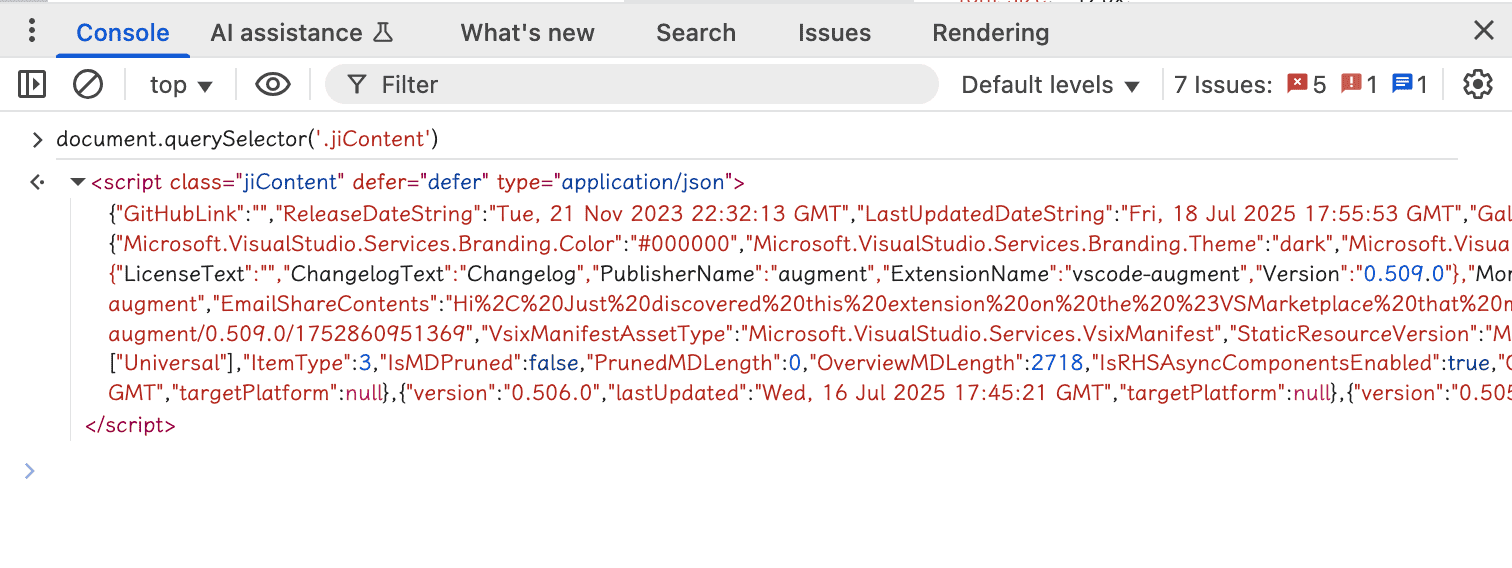
Task: Collapse the script element disclosure triangle
Action: coord(77,183)
